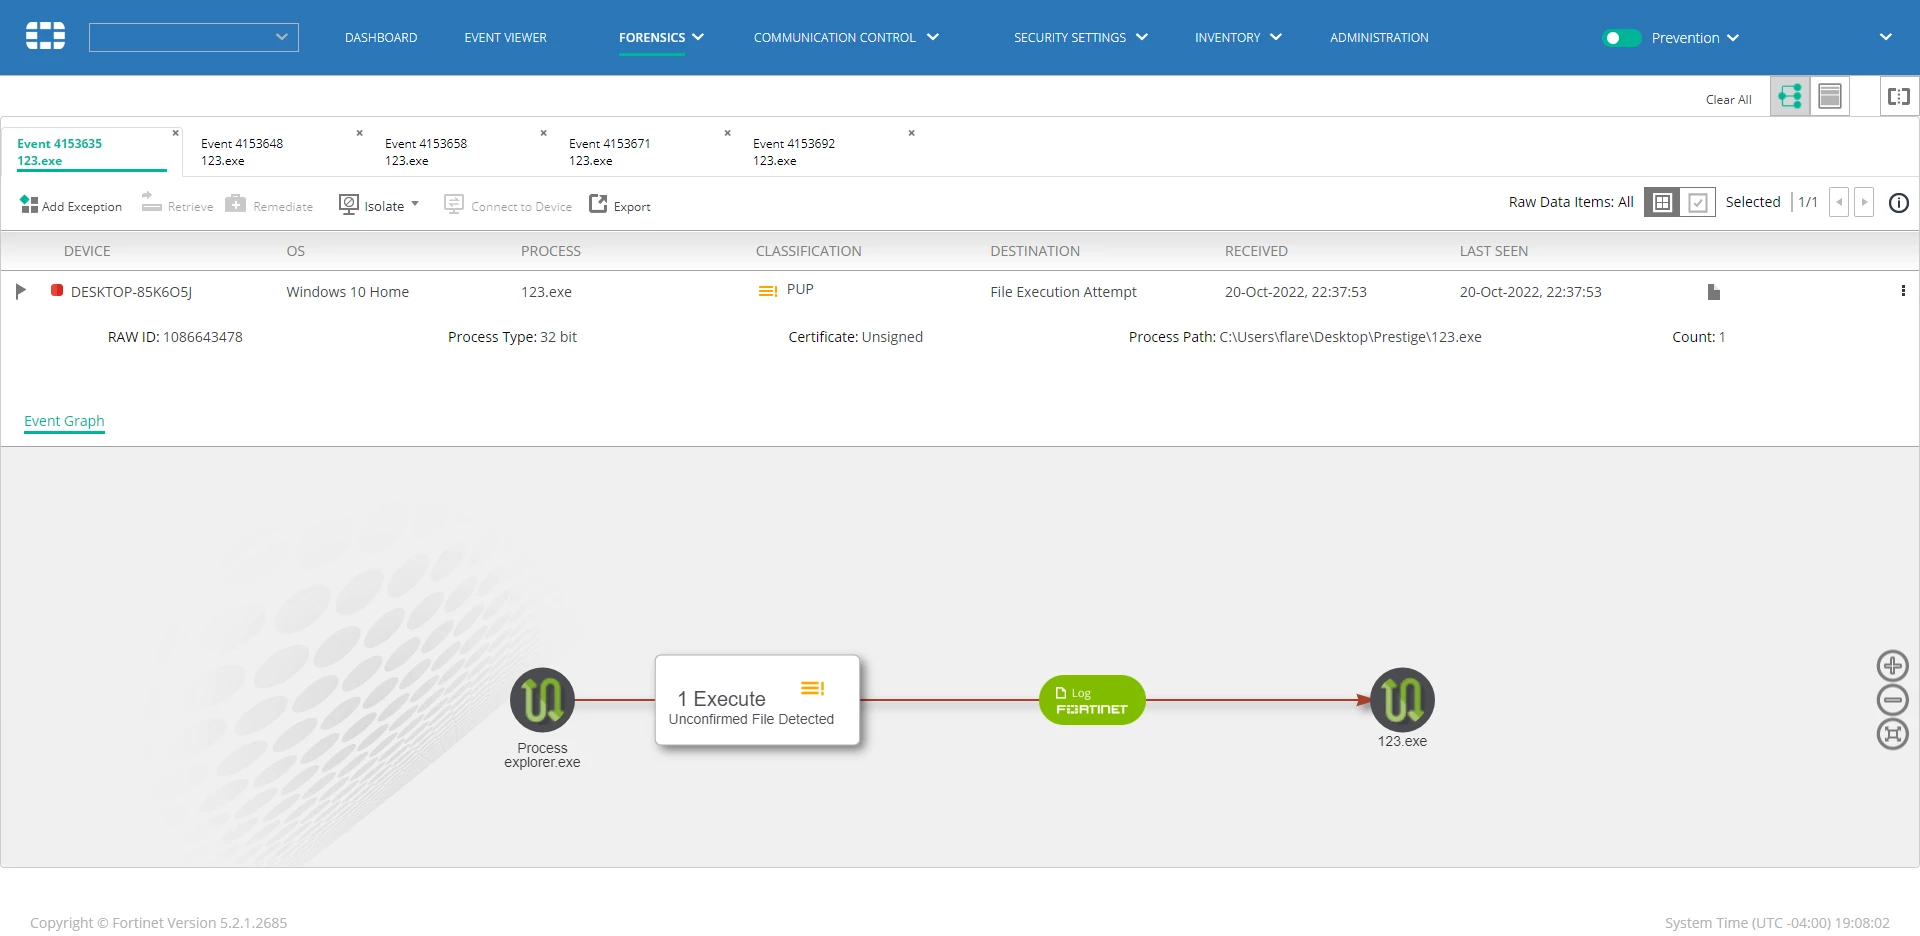This screenshot has width=1920, height=936.
Task: Click the file document icon in event row
Action: (1714, 292)
